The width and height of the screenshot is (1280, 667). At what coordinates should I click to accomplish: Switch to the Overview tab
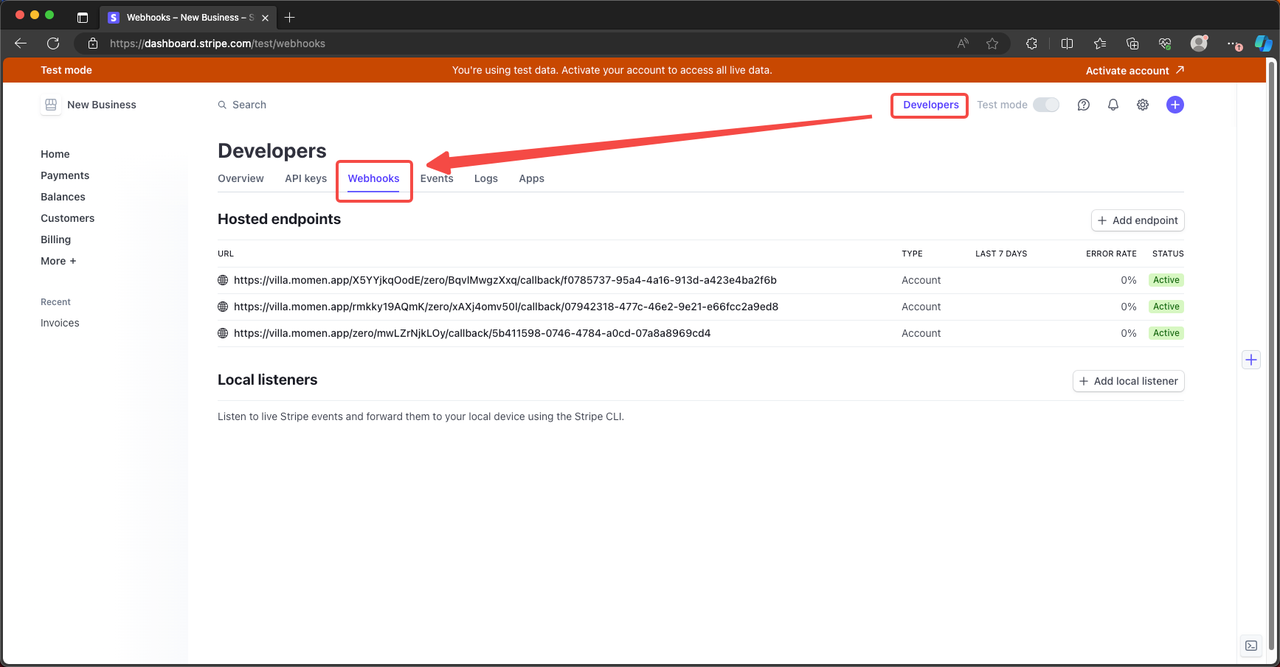point(241,179)
